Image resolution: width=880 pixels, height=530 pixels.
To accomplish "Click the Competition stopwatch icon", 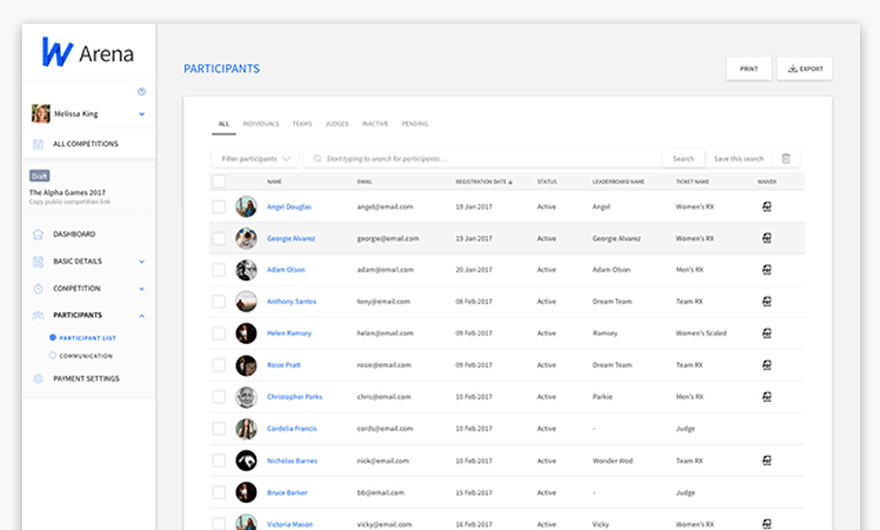I will click(38, 289).
